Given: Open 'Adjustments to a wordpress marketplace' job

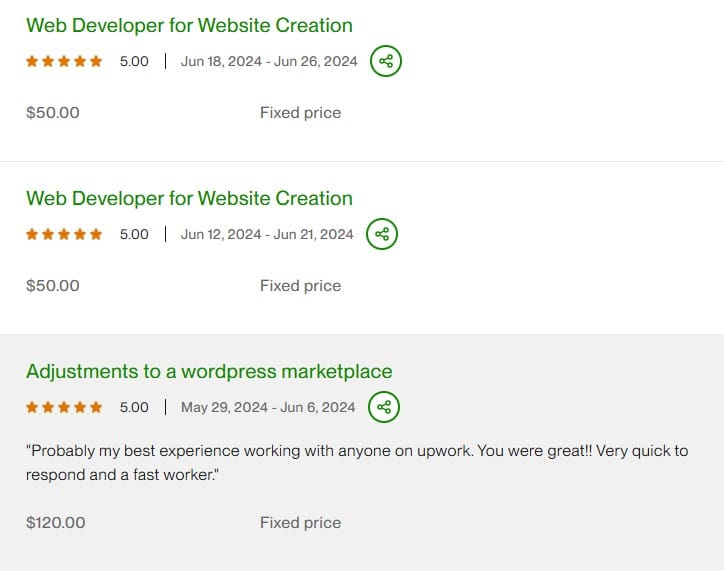Looking at the screenshot, I should (x=209, y=371).
